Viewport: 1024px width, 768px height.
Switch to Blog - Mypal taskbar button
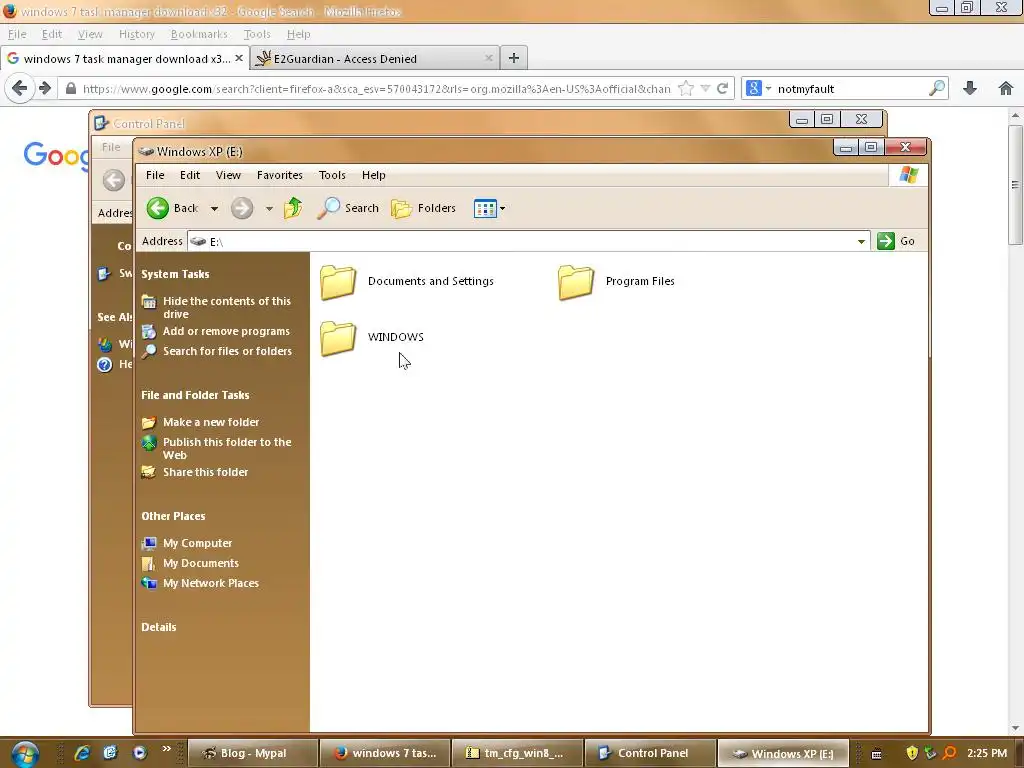(x=253, y=753)
